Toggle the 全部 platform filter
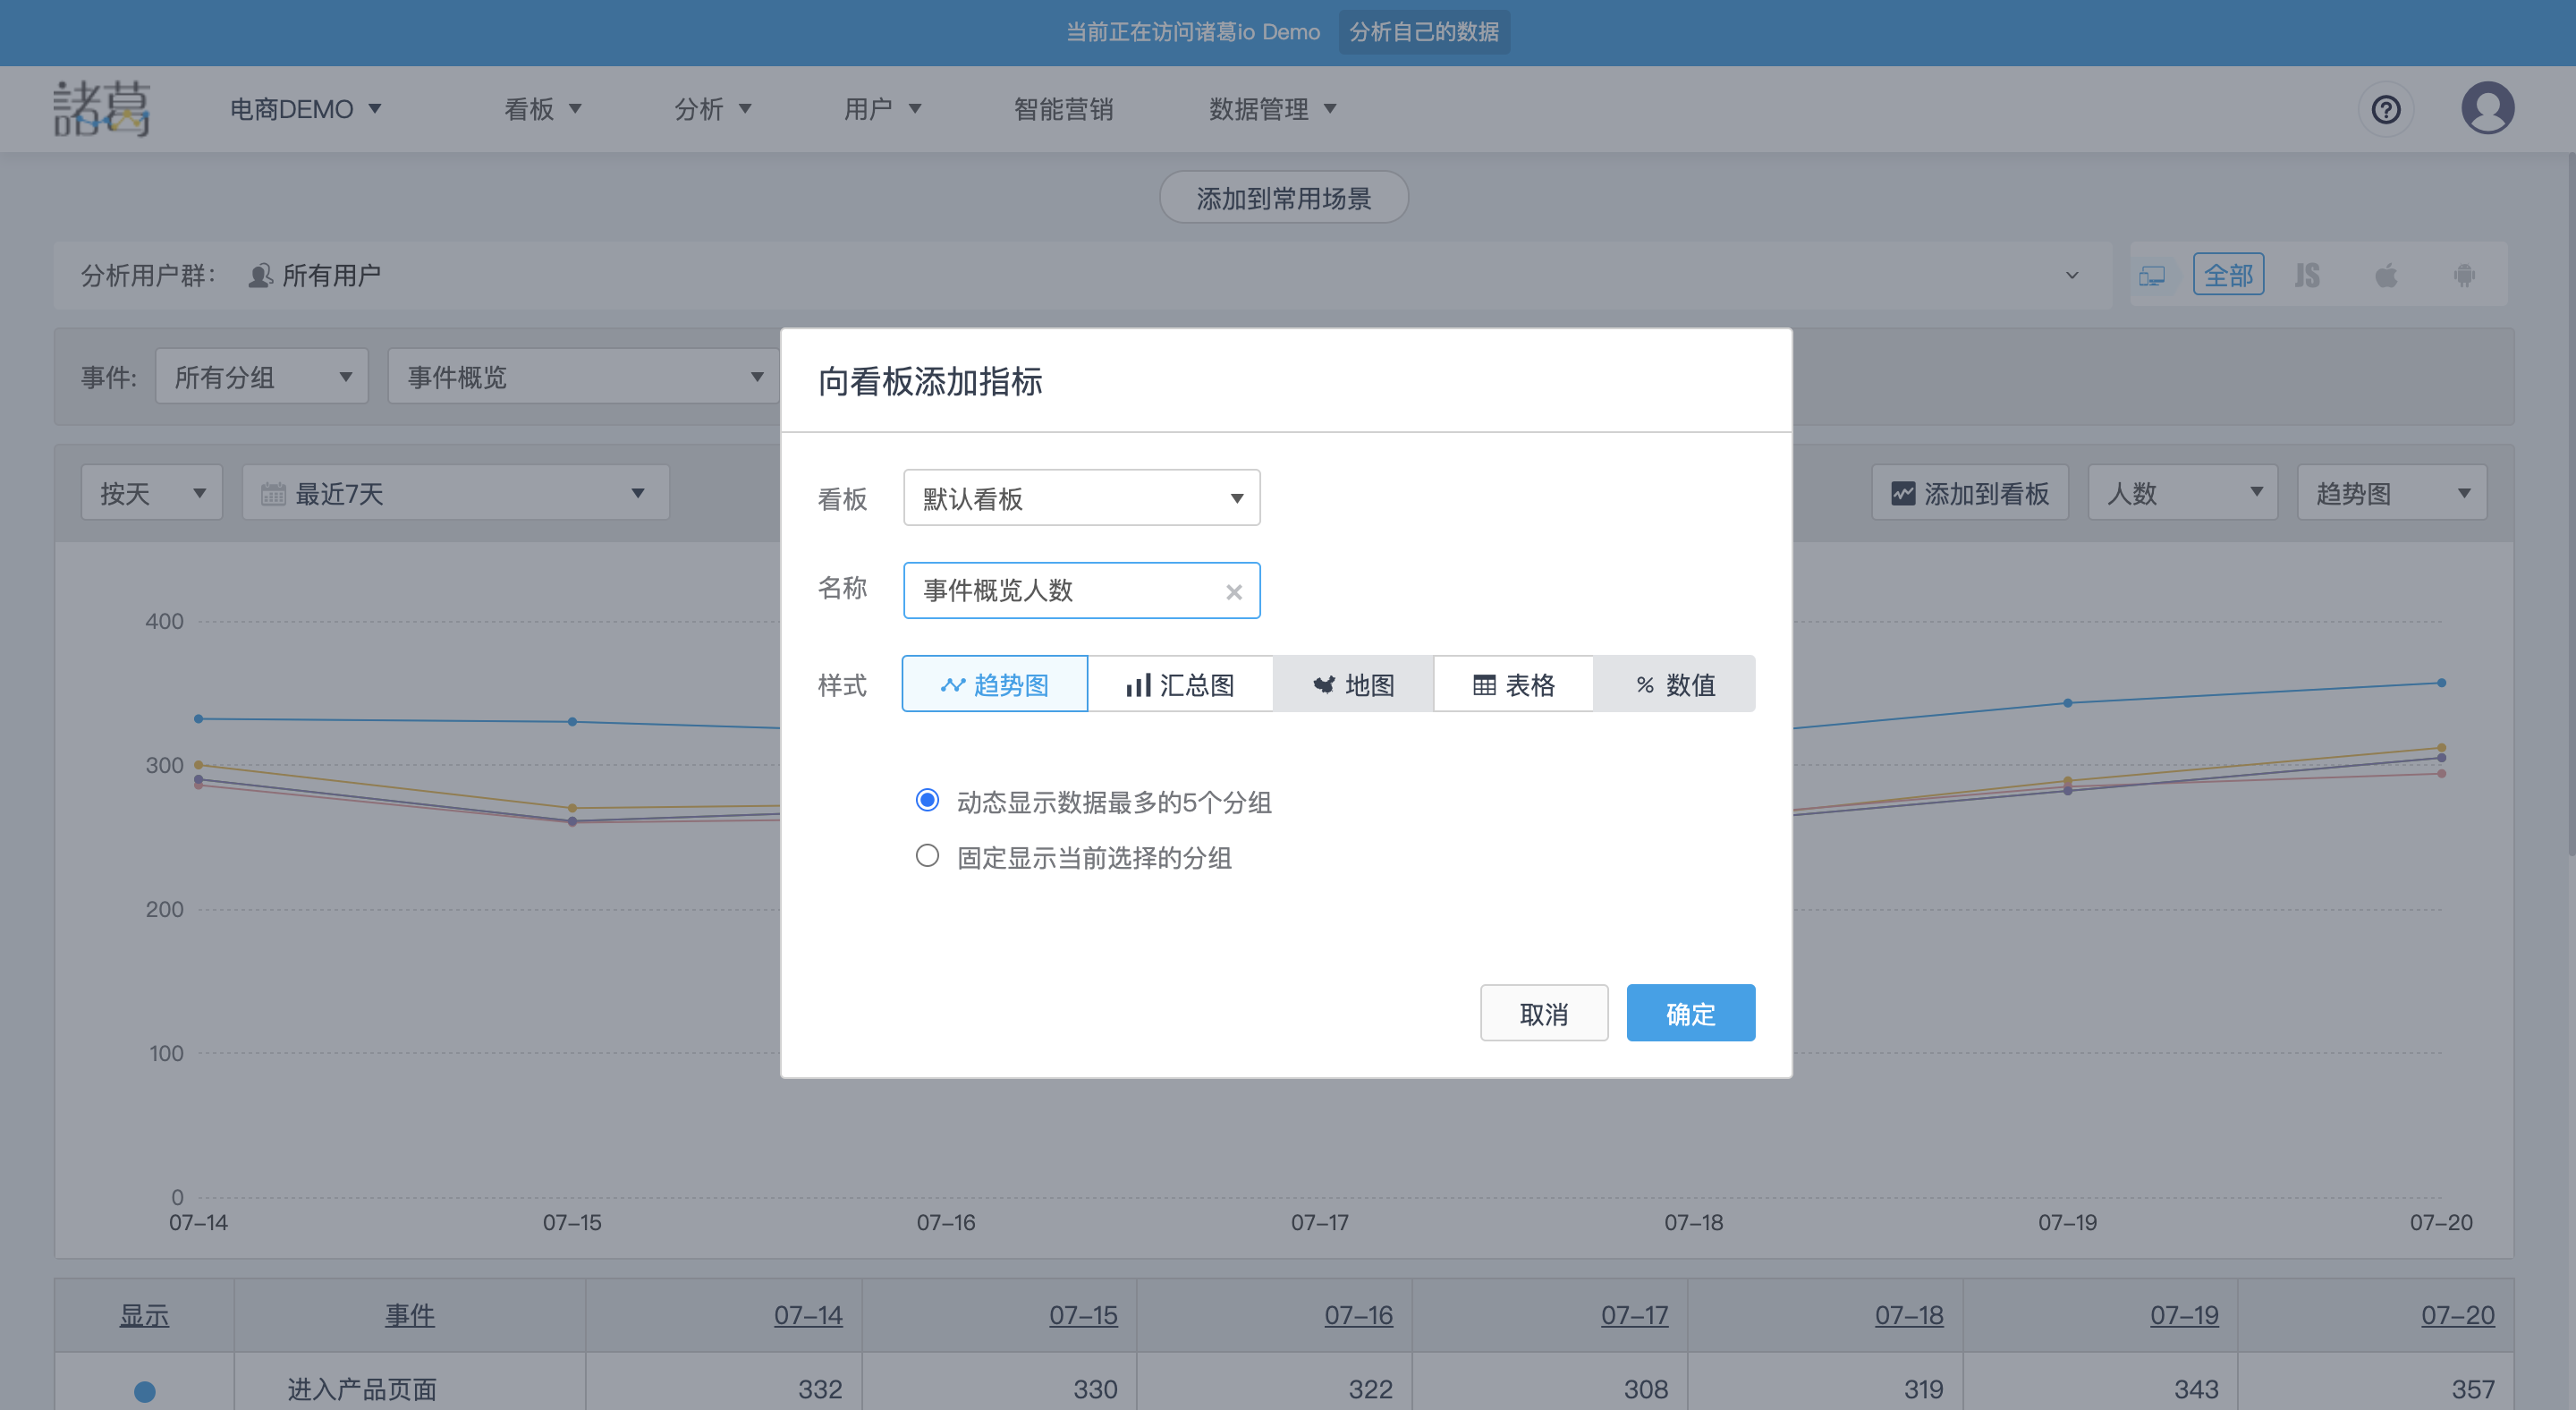Image resolution: width=2576 pixels, height=1410 pixels. pos(2228,275)
